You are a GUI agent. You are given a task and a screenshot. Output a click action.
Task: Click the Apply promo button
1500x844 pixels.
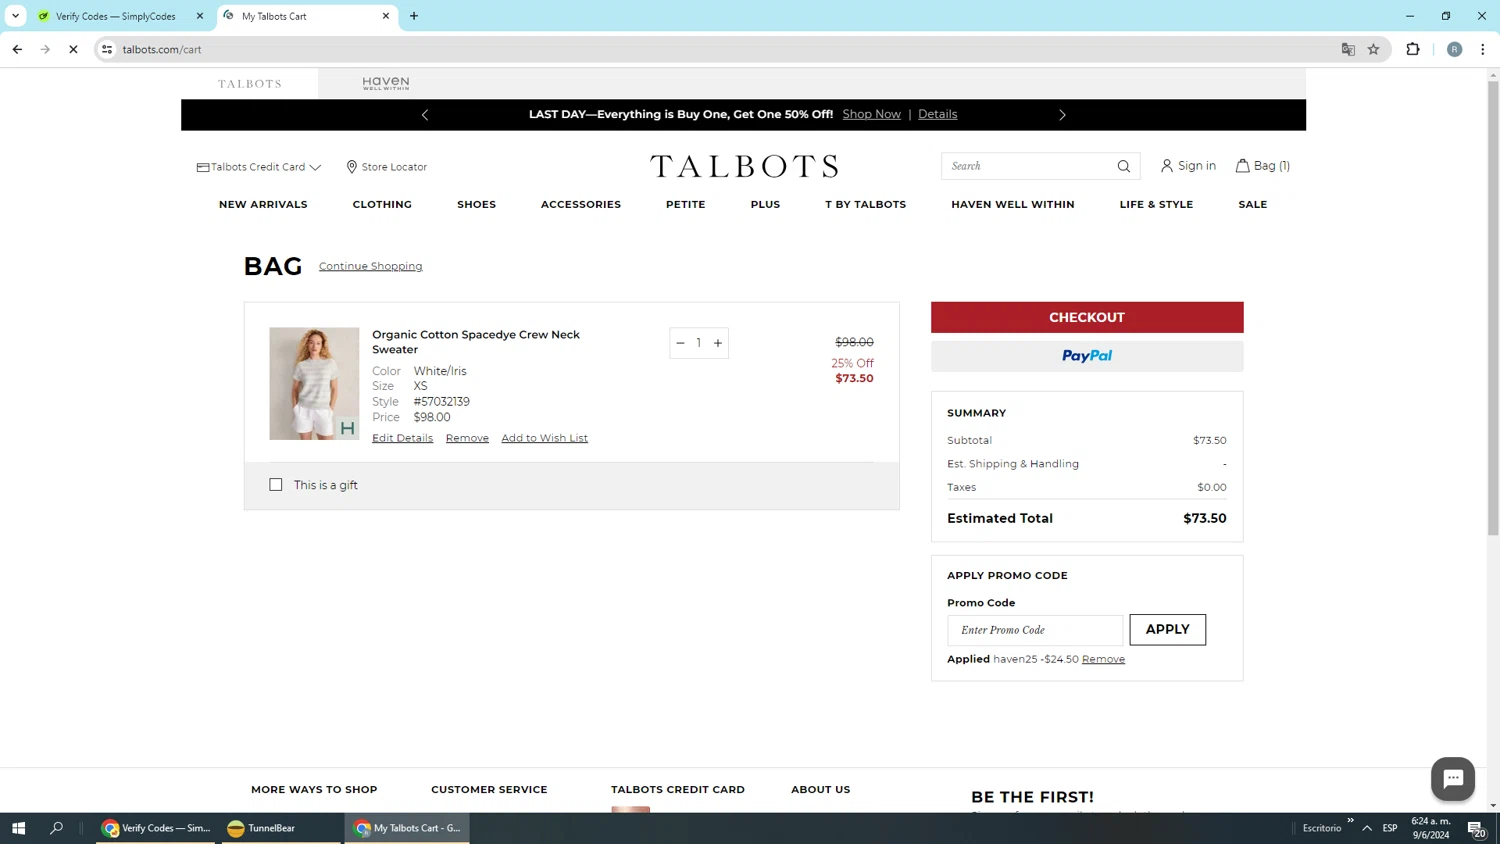click(1167, 629)
